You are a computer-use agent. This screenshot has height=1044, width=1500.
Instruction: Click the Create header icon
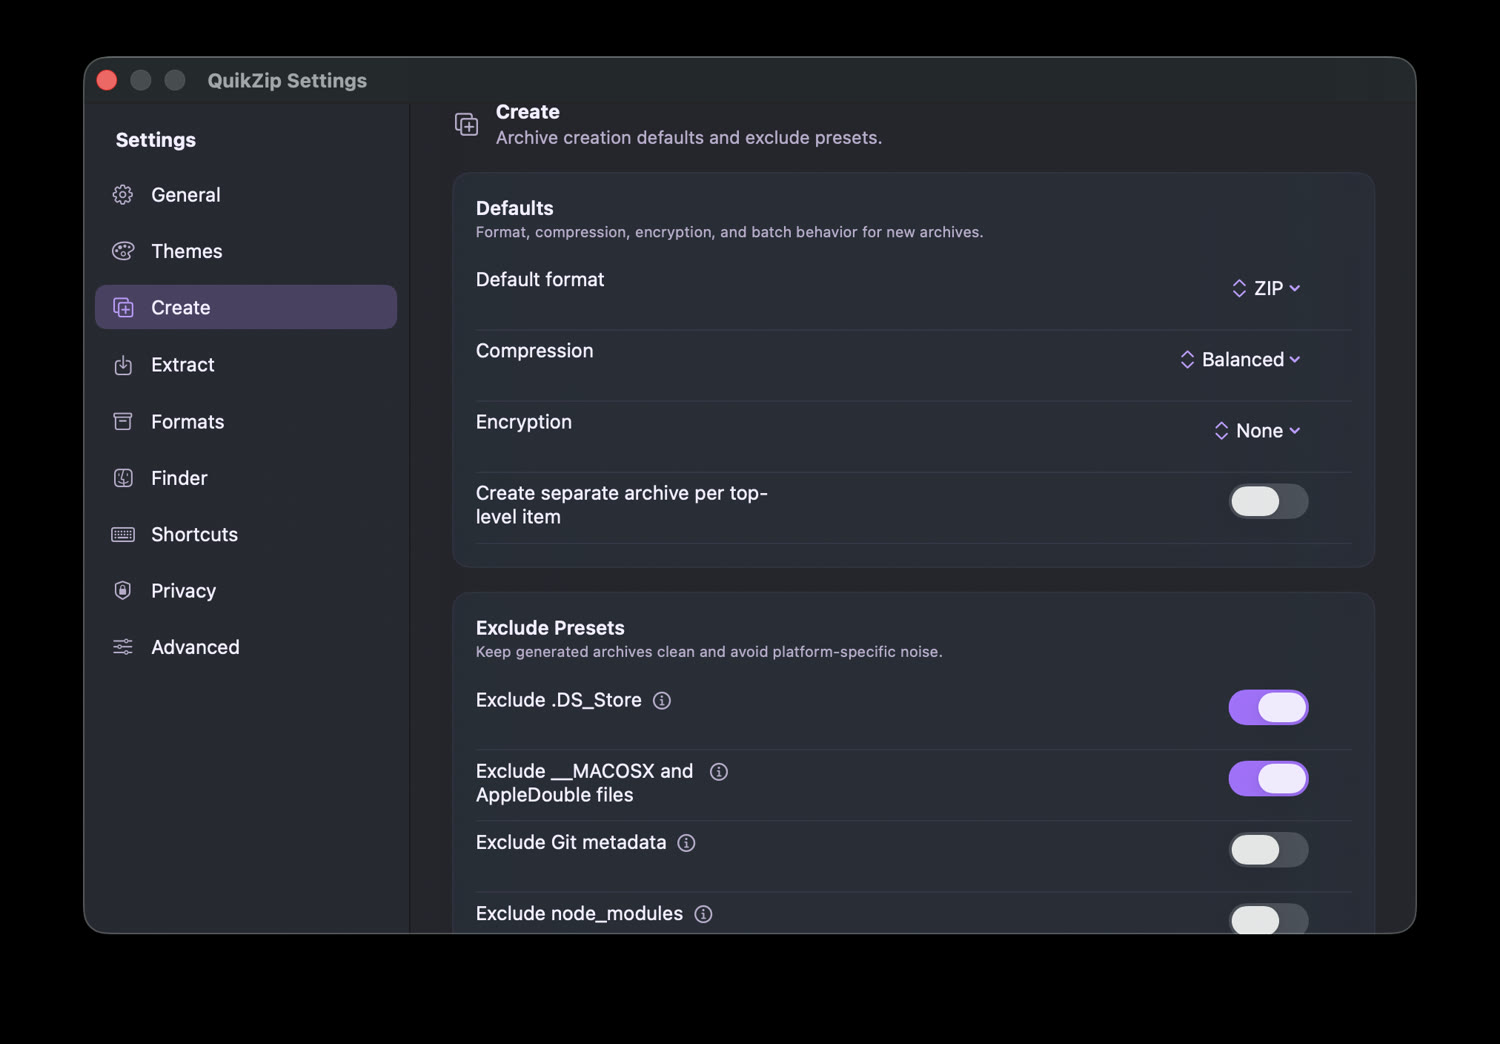[x=467, y=124]
